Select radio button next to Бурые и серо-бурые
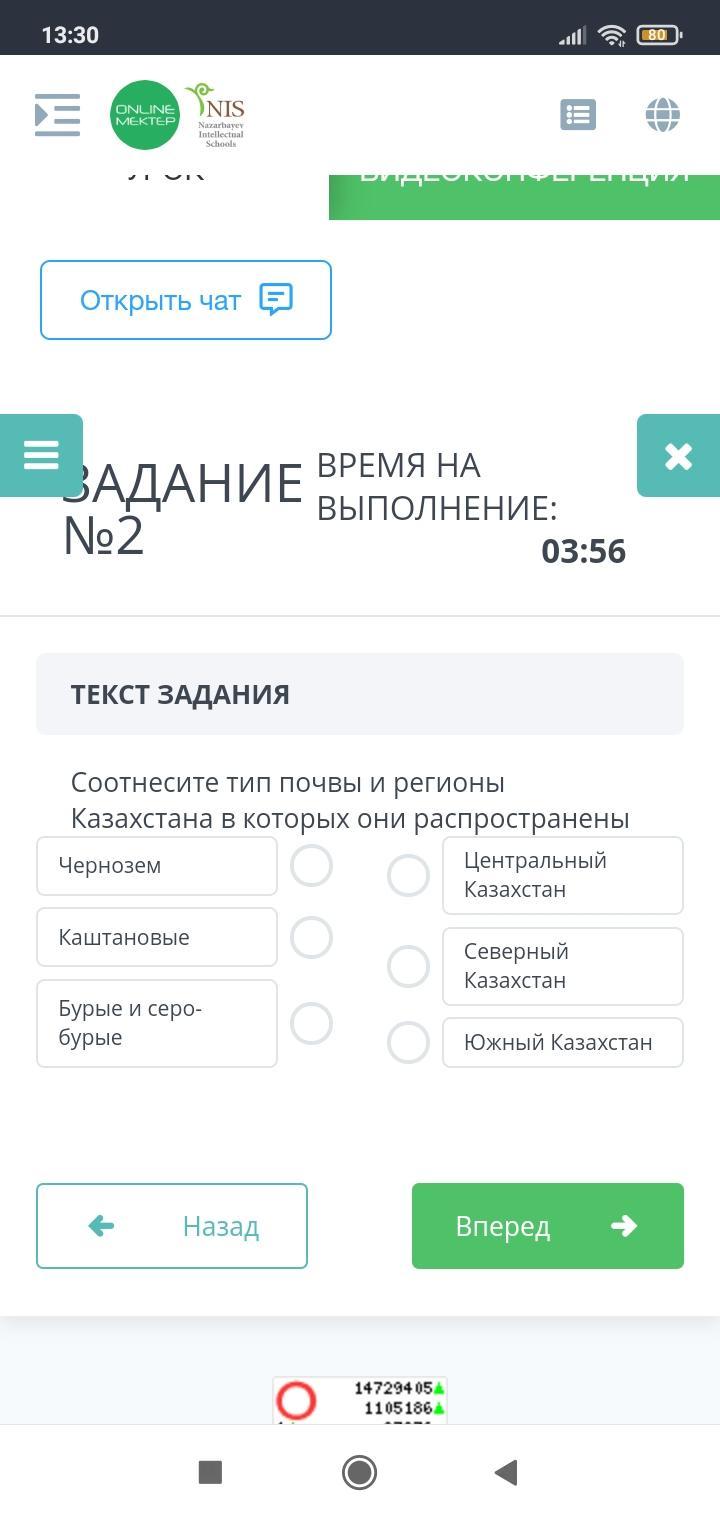Viewport: 720px width, 1520px height. coord(311,1023)
